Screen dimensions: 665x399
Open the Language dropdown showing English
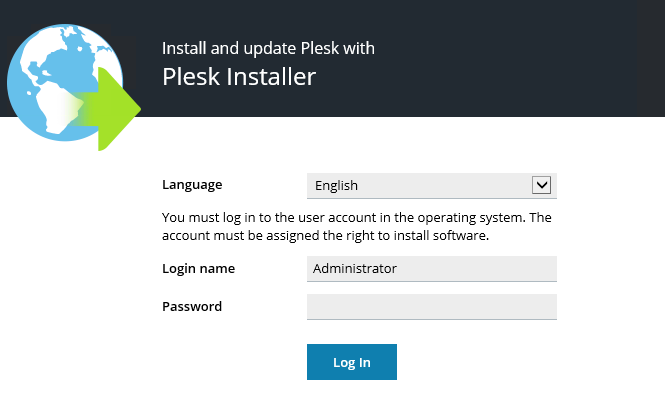431,186
